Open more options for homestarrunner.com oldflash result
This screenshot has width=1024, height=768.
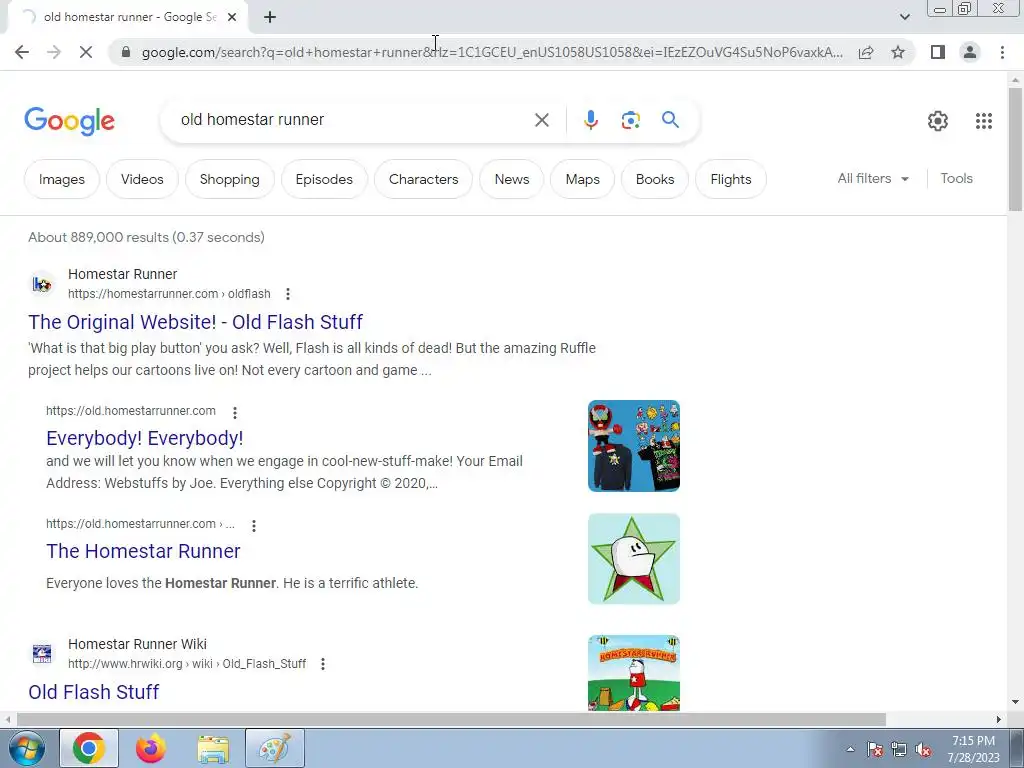click(287, 294)
